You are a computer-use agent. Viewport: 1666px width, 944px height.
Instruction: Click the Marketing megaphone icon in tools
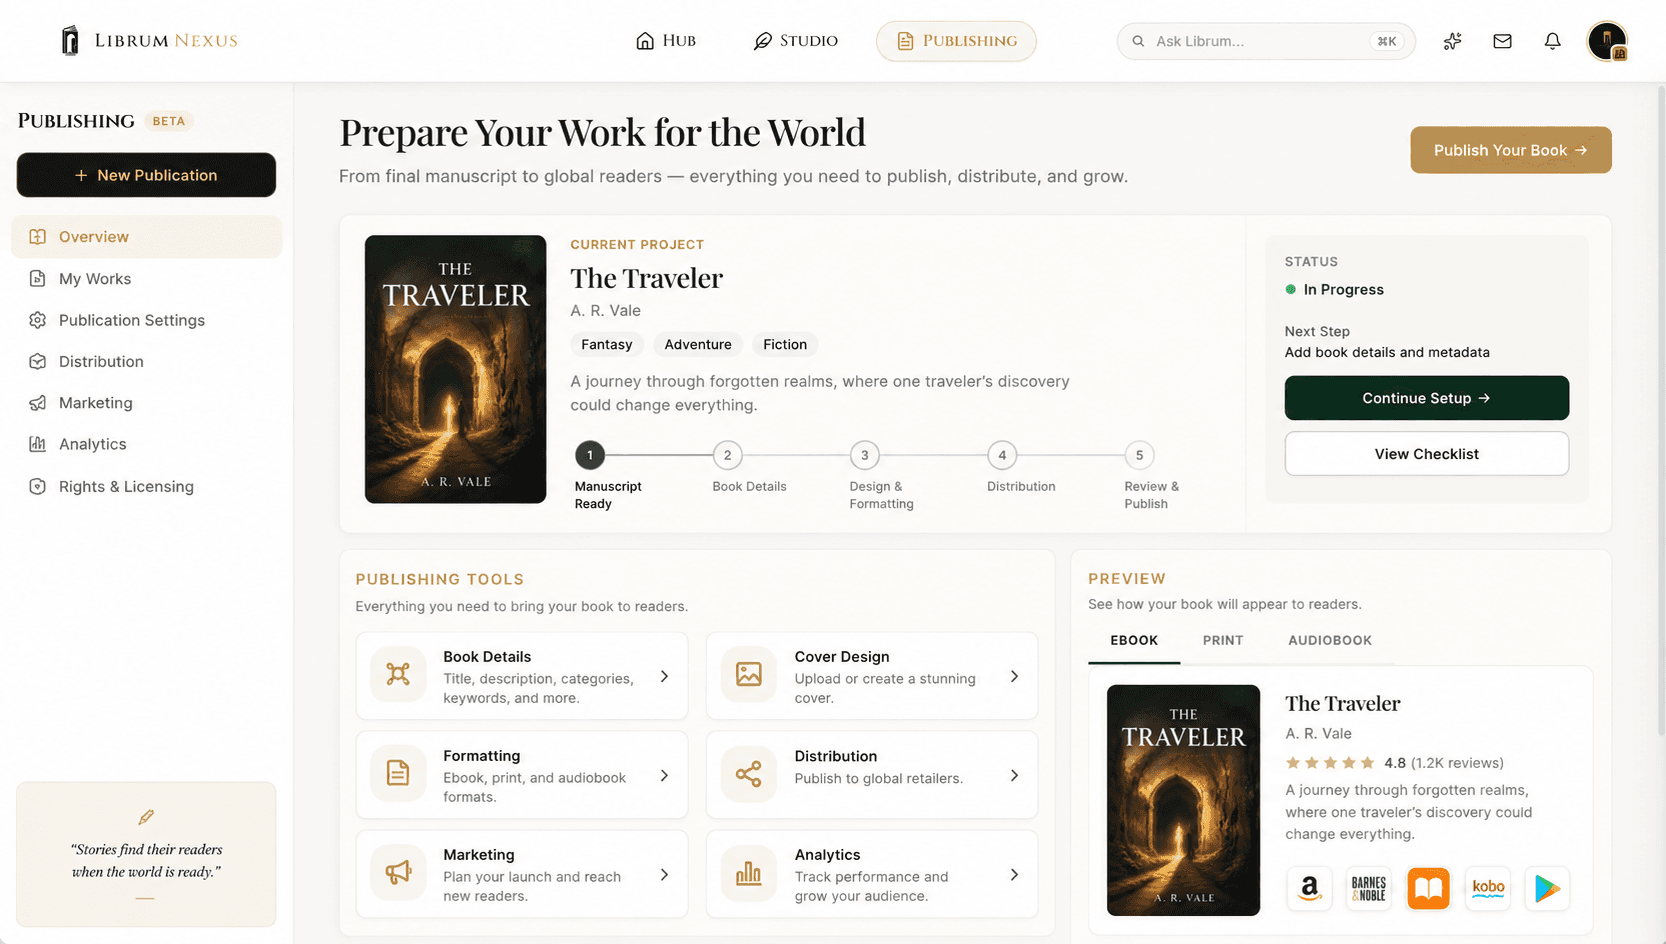click(398, 872)
